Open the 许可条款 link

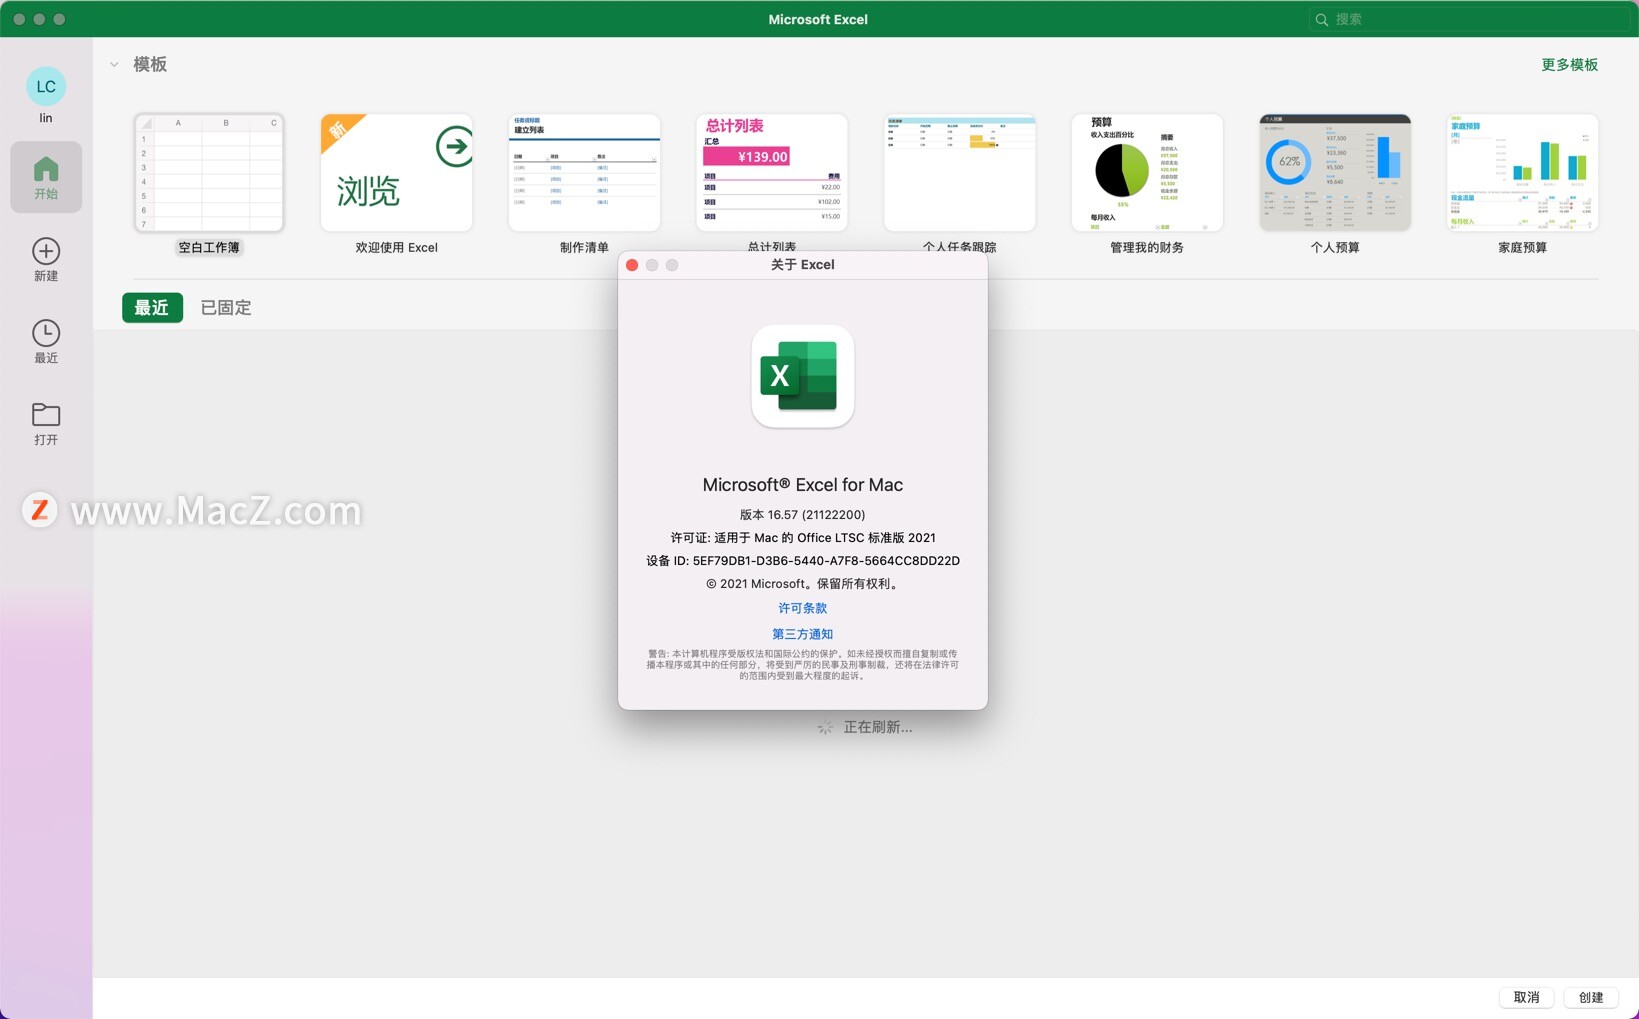click(x=802, y=608)
